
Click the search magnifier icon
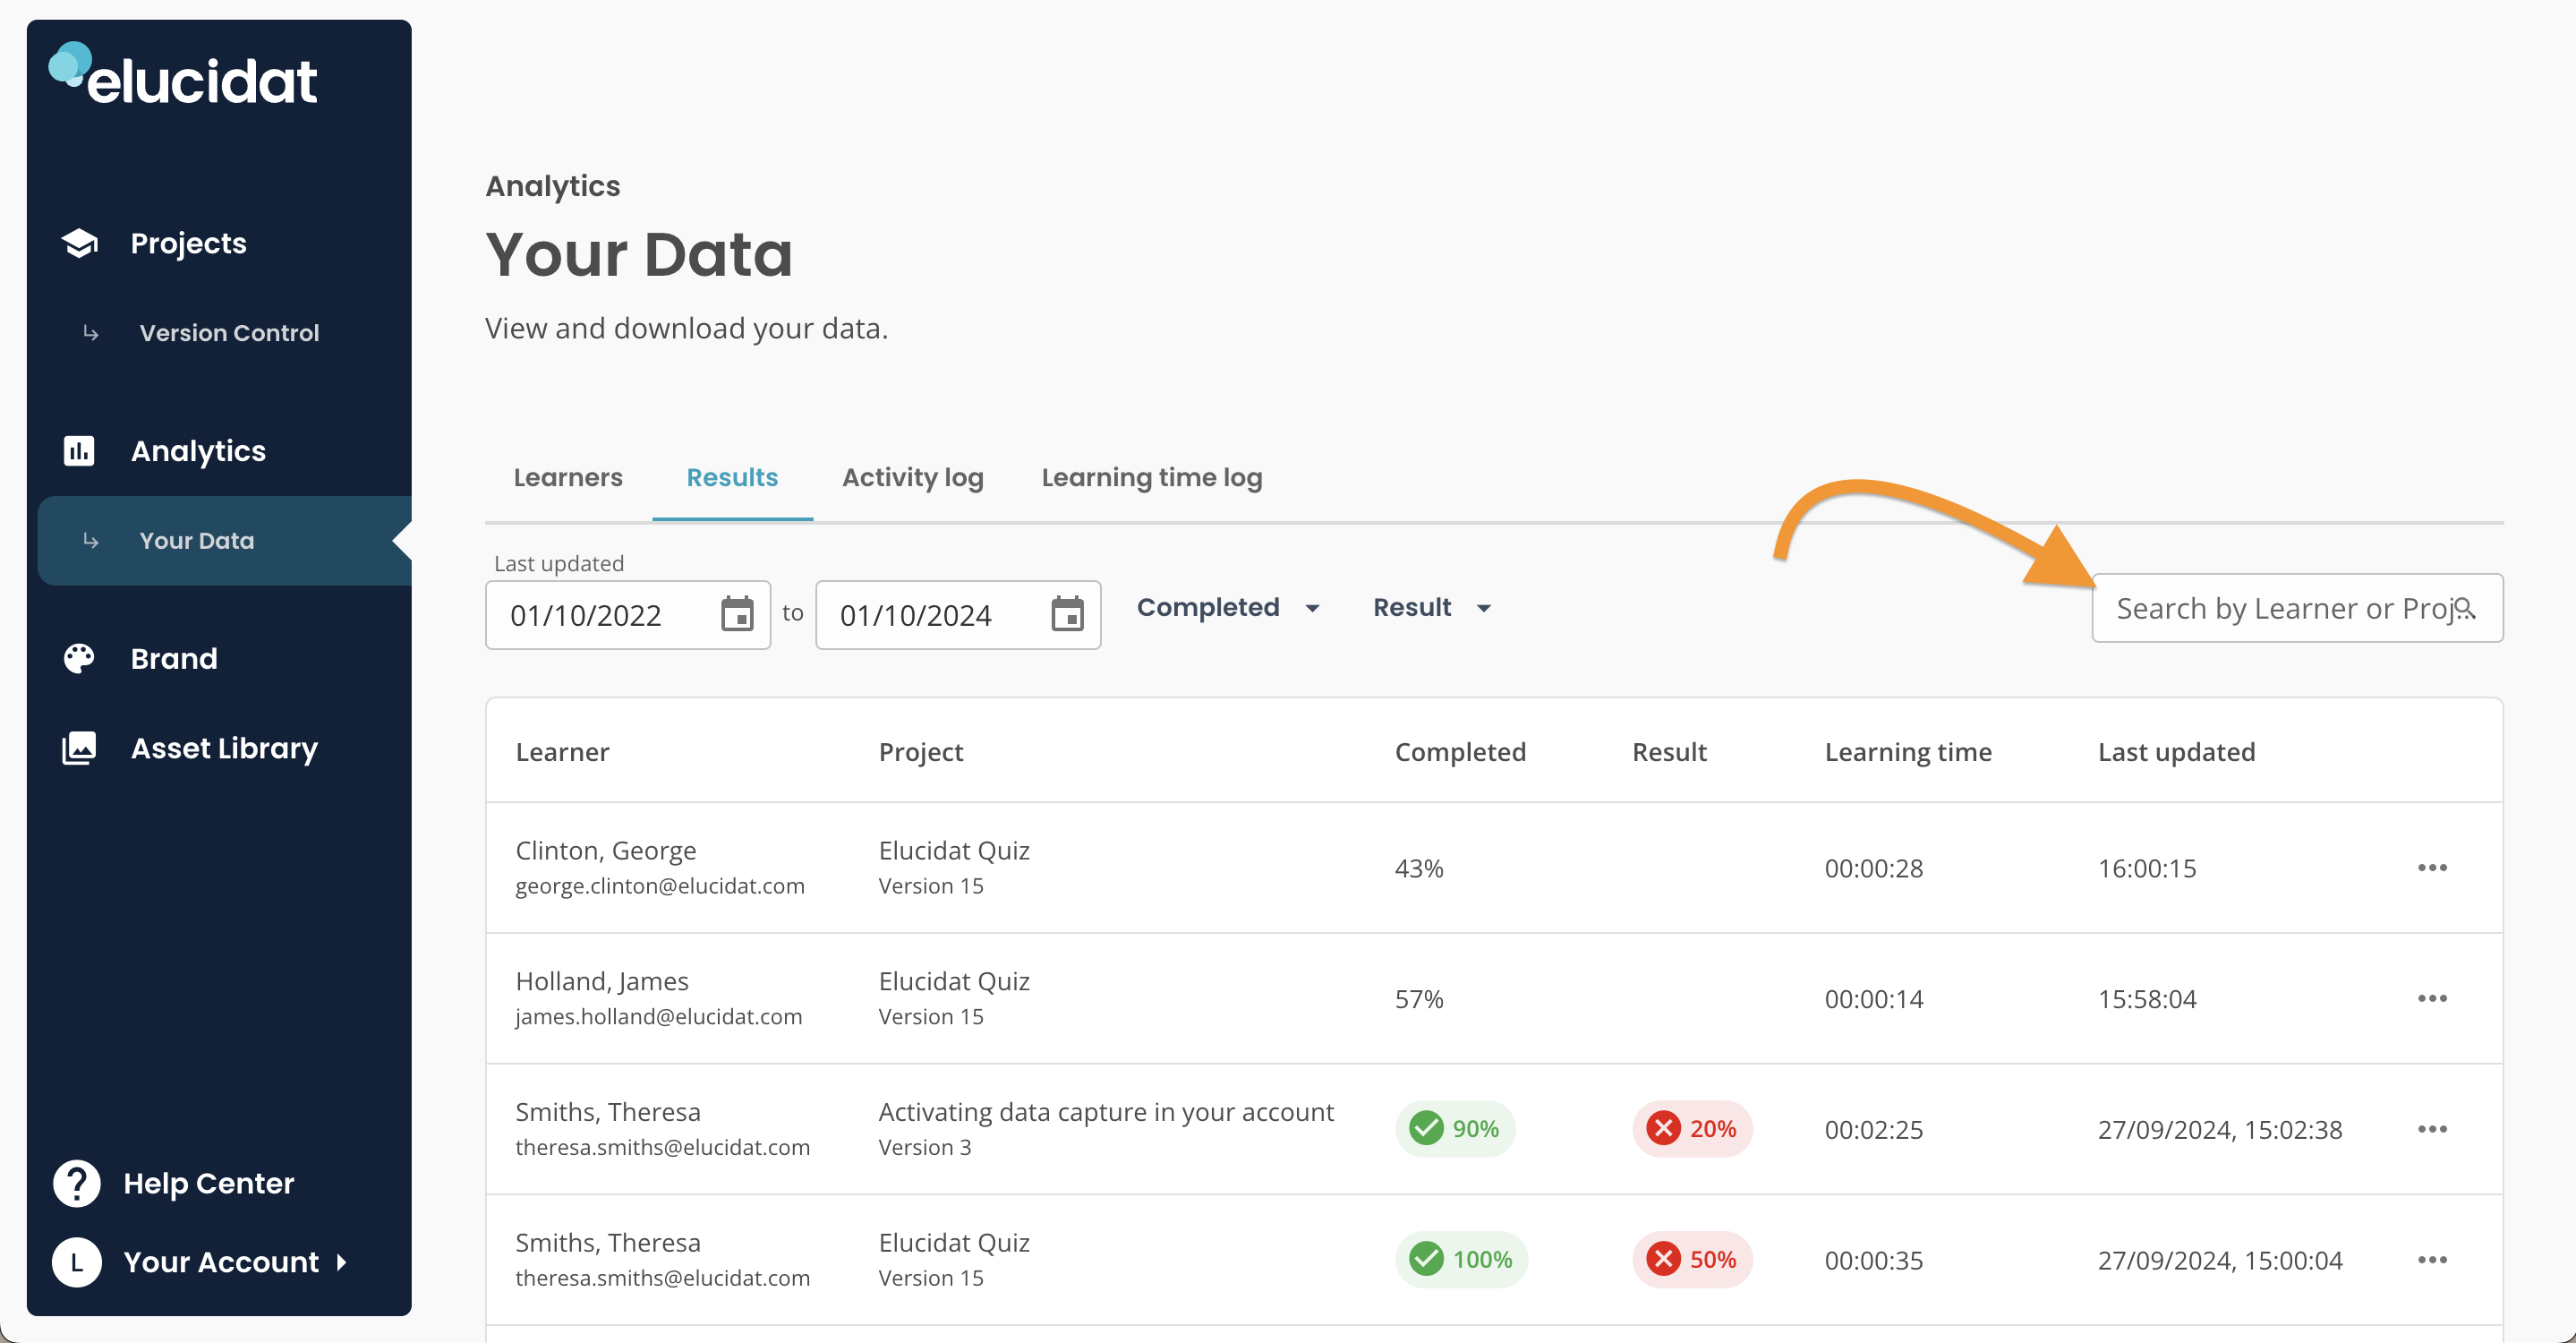[2465, 608]
